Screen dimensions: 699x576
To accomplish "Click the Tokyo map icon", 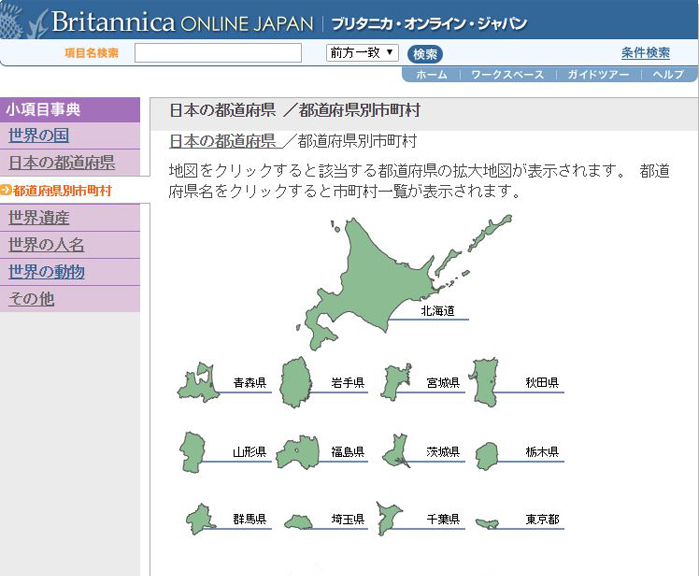I will [487, 523].
